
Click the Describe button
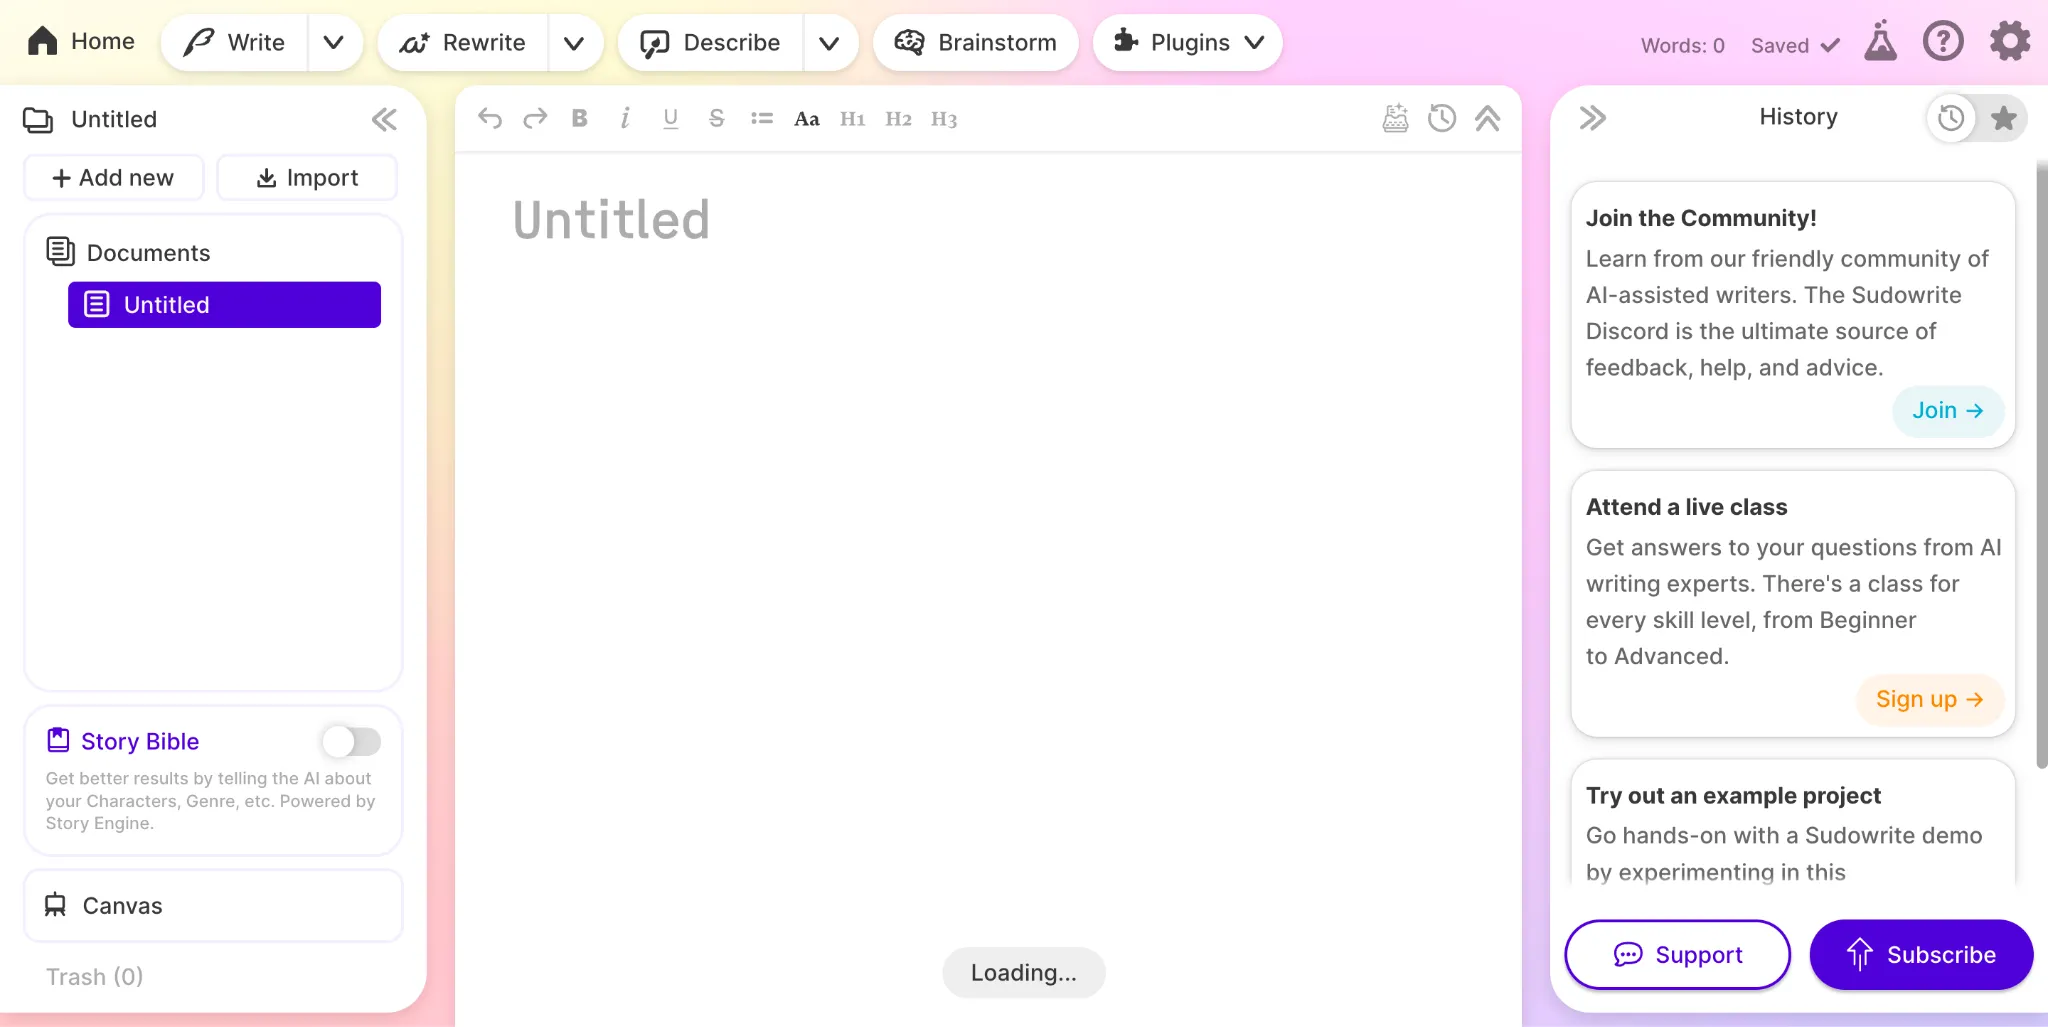coord(711,42)
